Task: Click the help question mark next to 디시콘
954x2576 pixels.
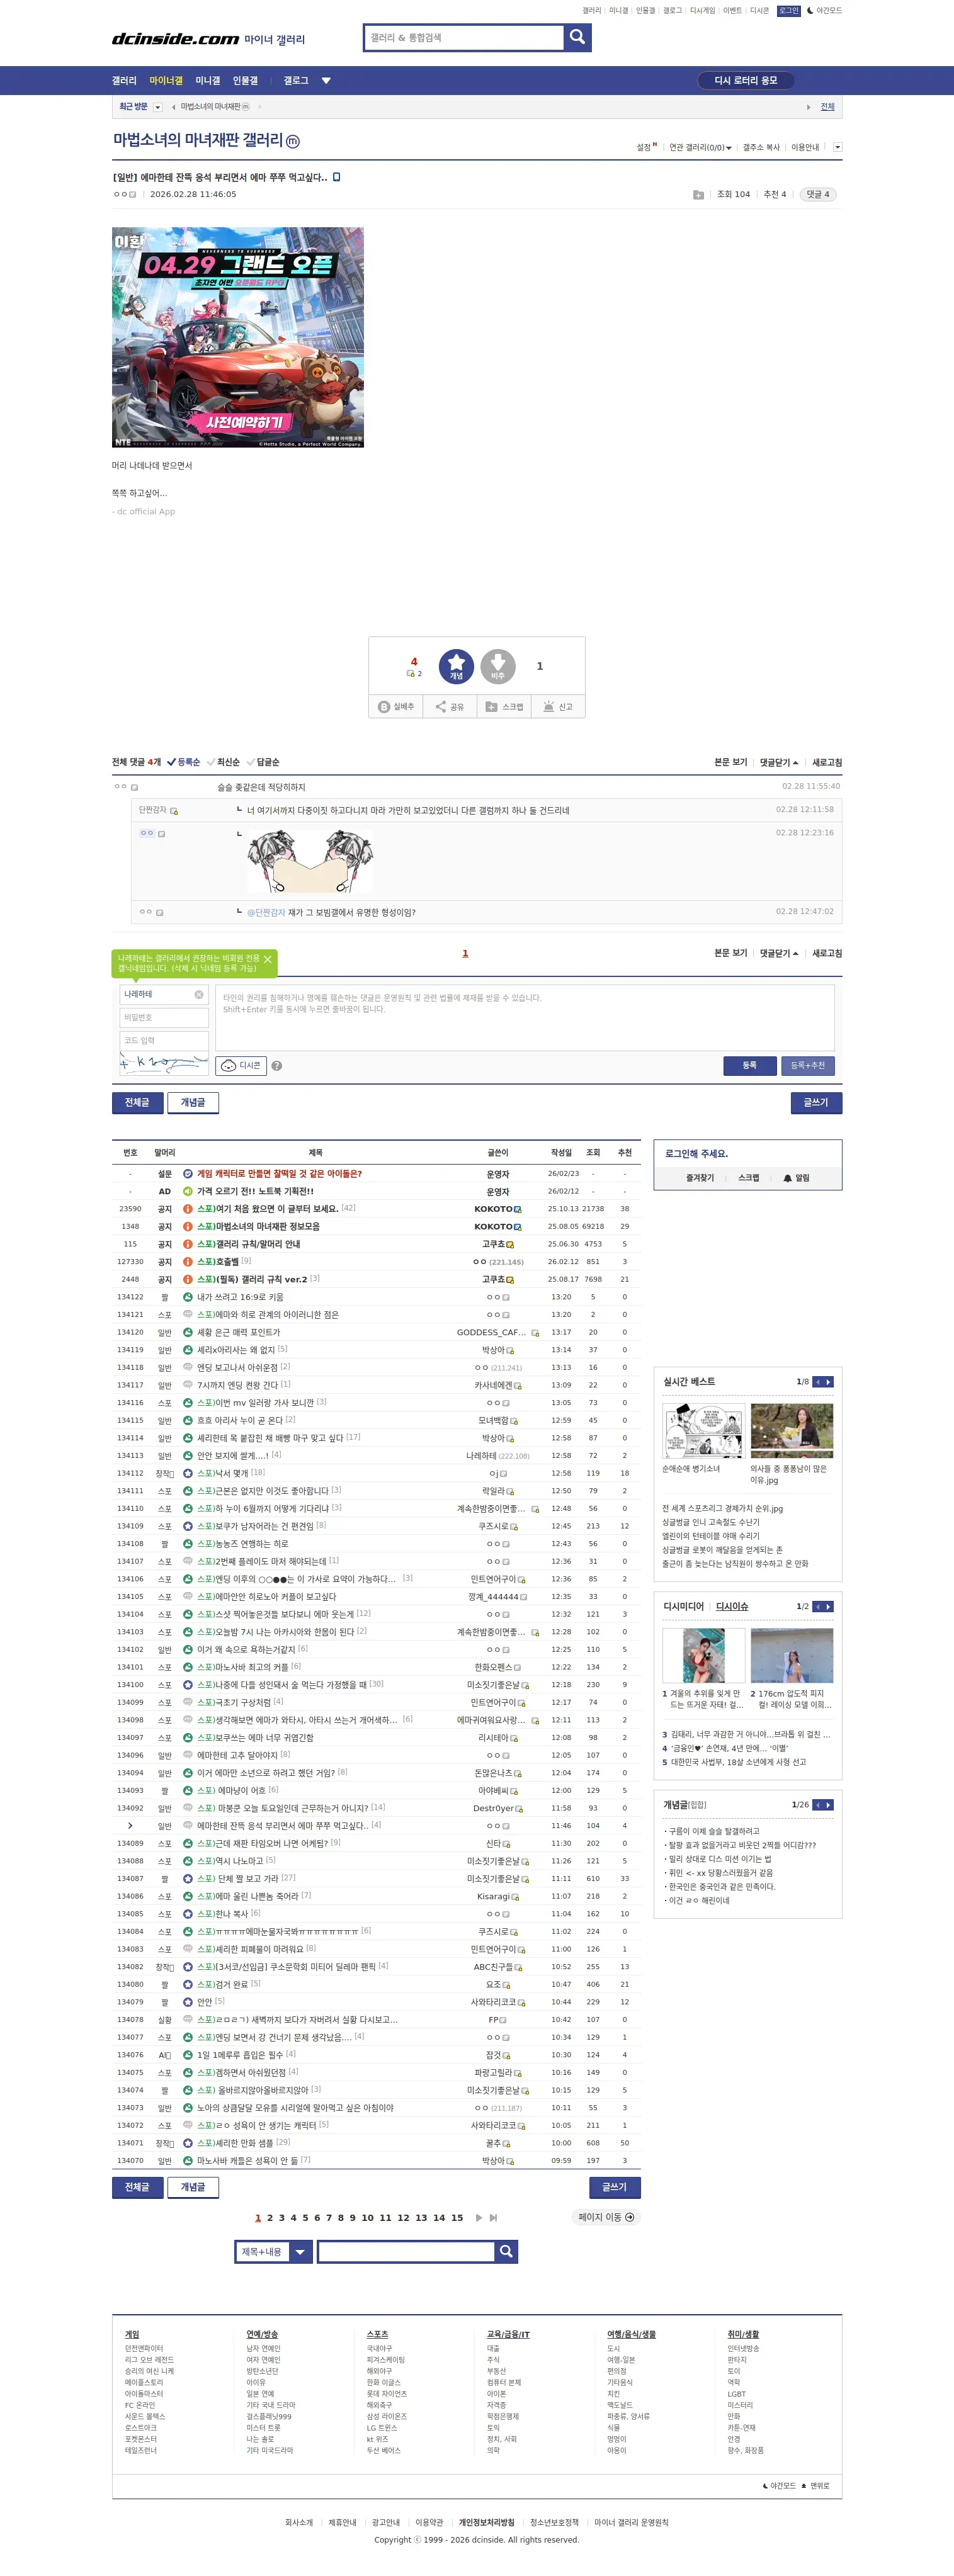Action: tap(277, 1066)
